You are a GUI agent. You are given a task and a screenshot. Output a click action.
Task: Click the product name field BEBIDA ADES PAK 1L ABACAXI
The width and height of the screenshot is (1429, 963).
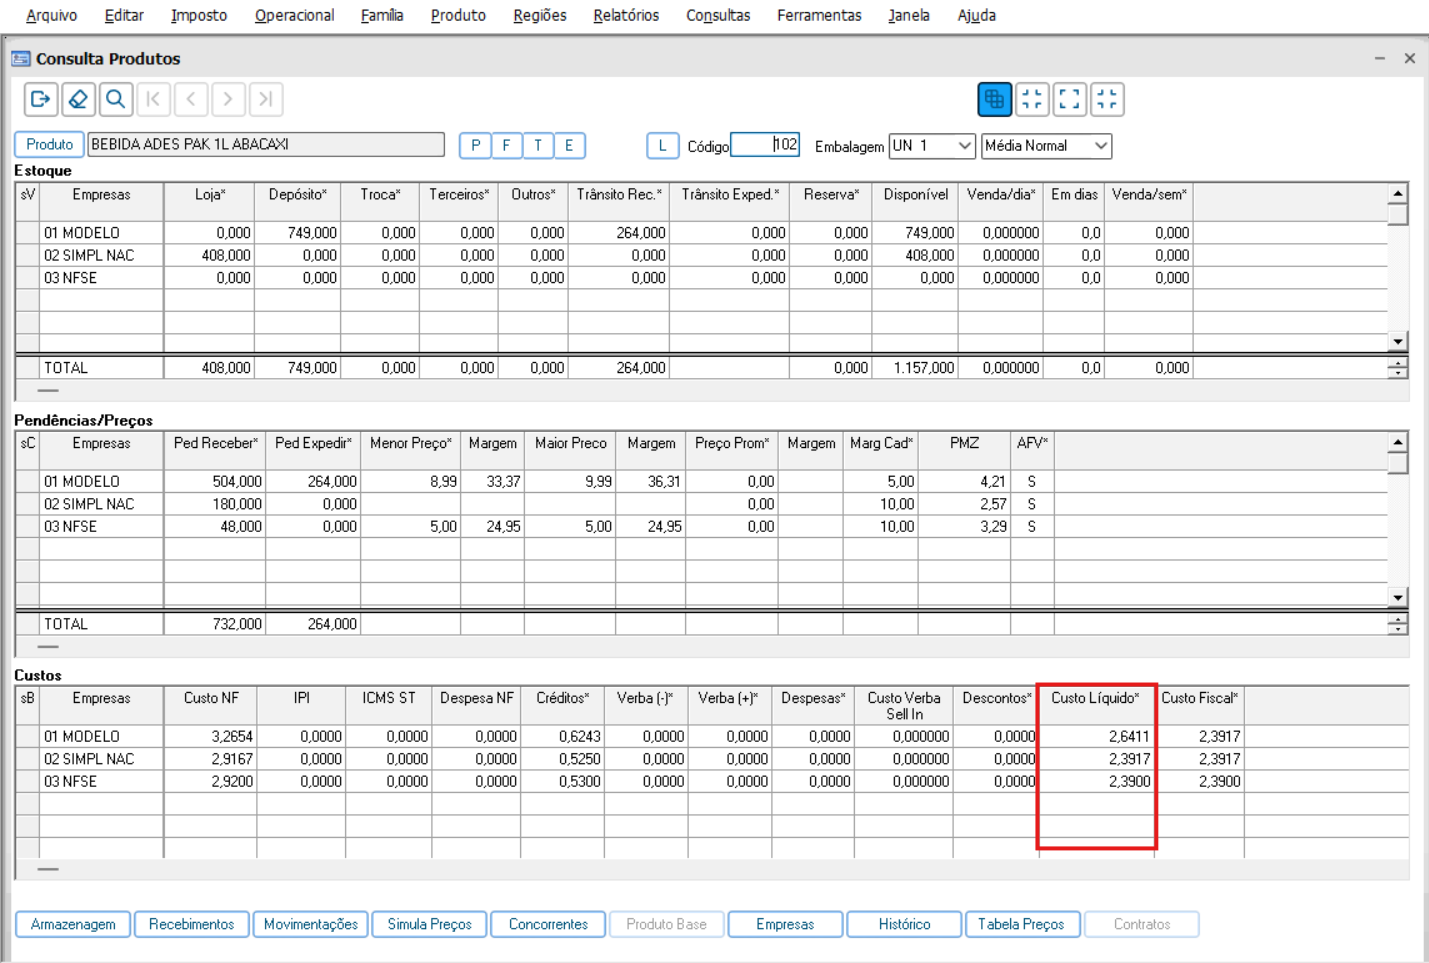coord(266,145)
